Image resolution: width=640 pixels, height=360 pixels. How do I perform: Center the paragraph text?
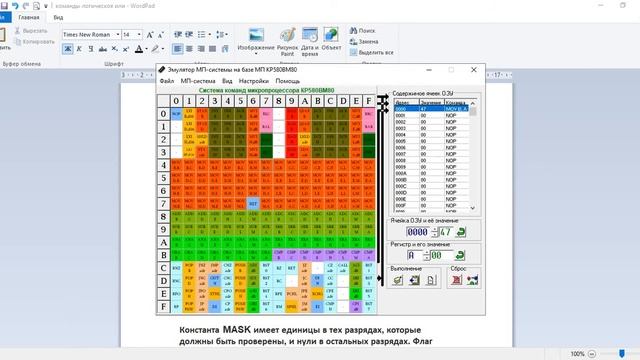click(x=189, y=49)
